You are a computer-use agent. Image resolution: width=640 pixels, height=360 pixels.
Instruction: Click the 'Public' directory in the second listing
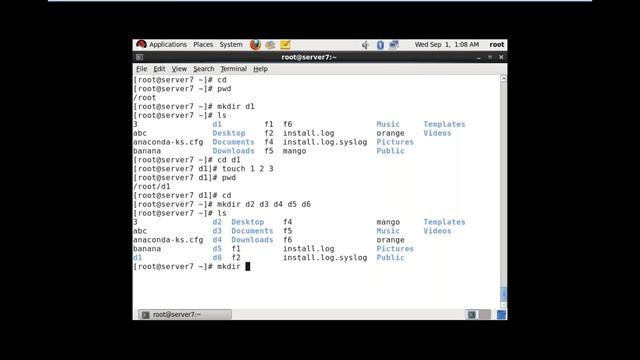click(390, 258)
